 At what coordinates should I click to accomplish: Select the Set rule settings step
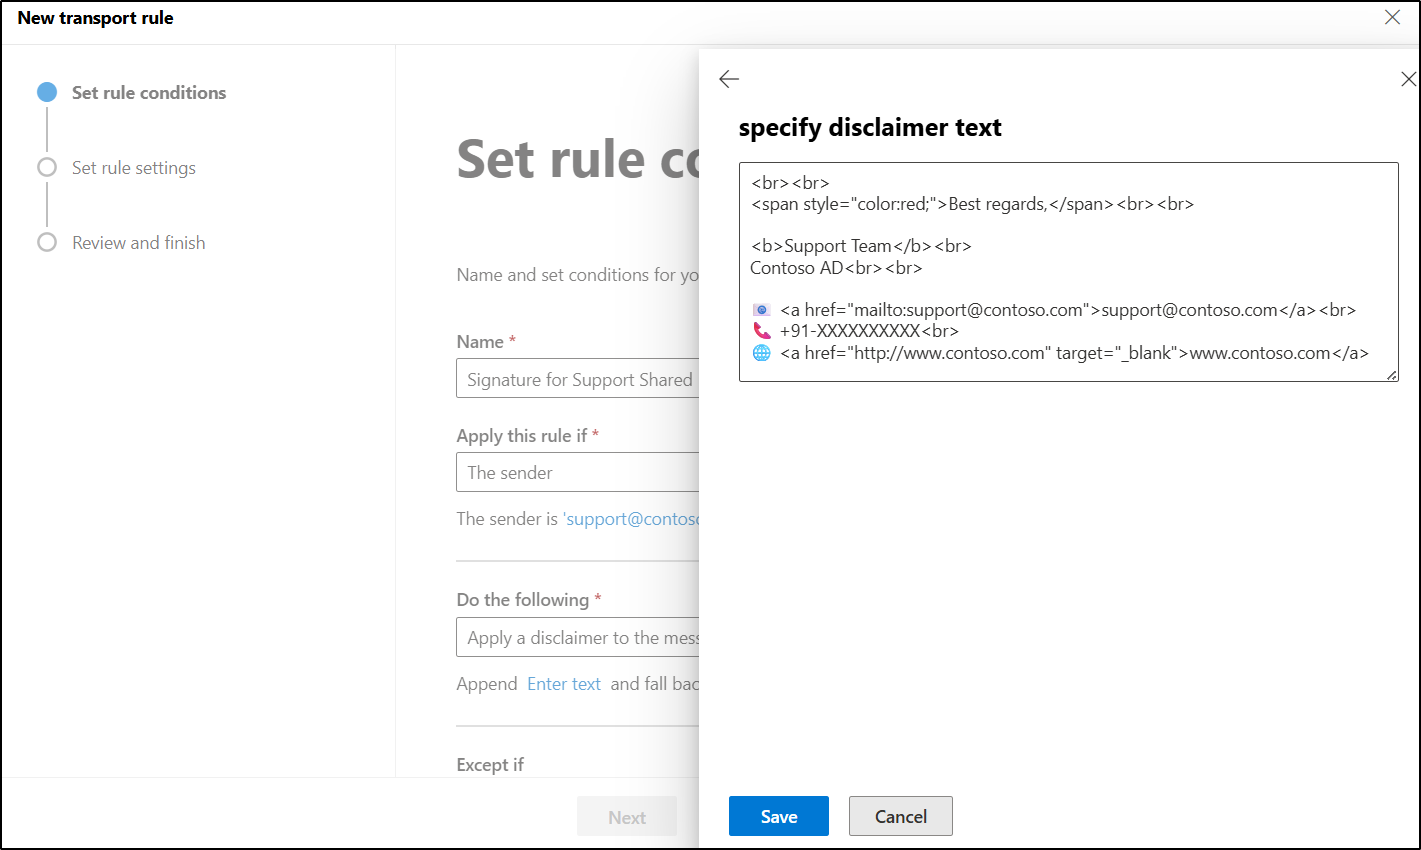click(x=133, y=167)
